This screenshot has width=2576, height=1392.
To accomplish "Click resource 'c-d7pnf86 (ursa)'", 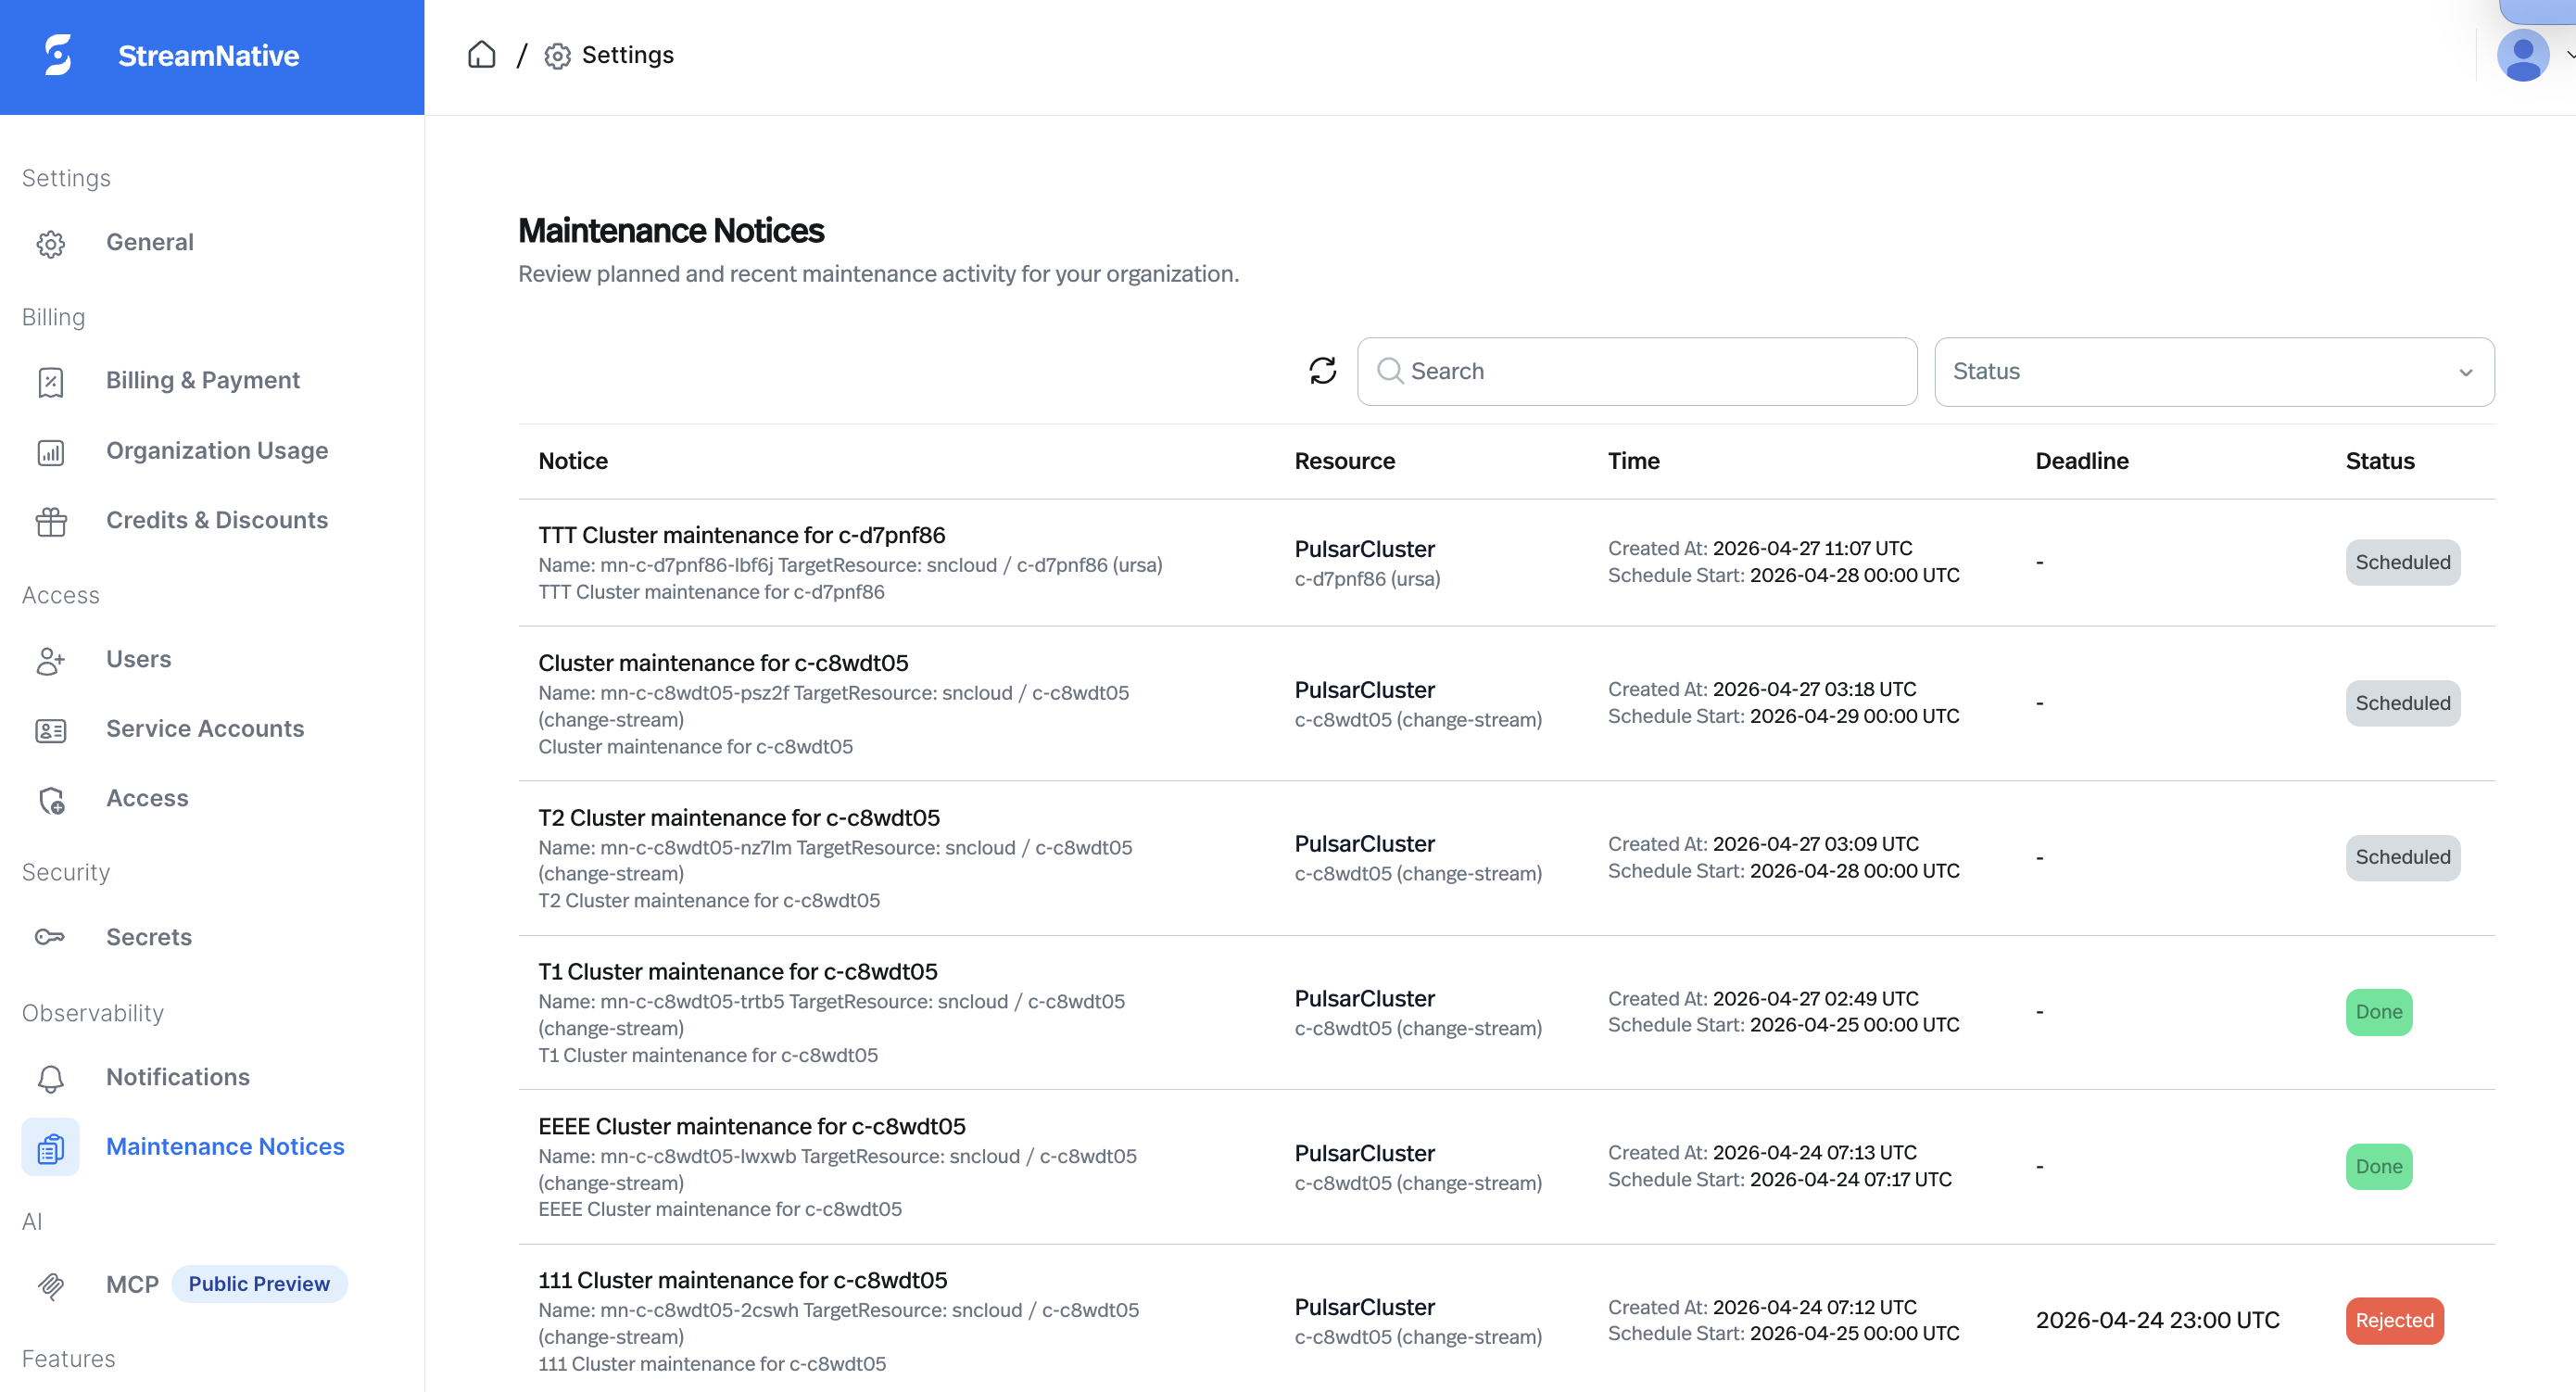I will (1367, 578).
